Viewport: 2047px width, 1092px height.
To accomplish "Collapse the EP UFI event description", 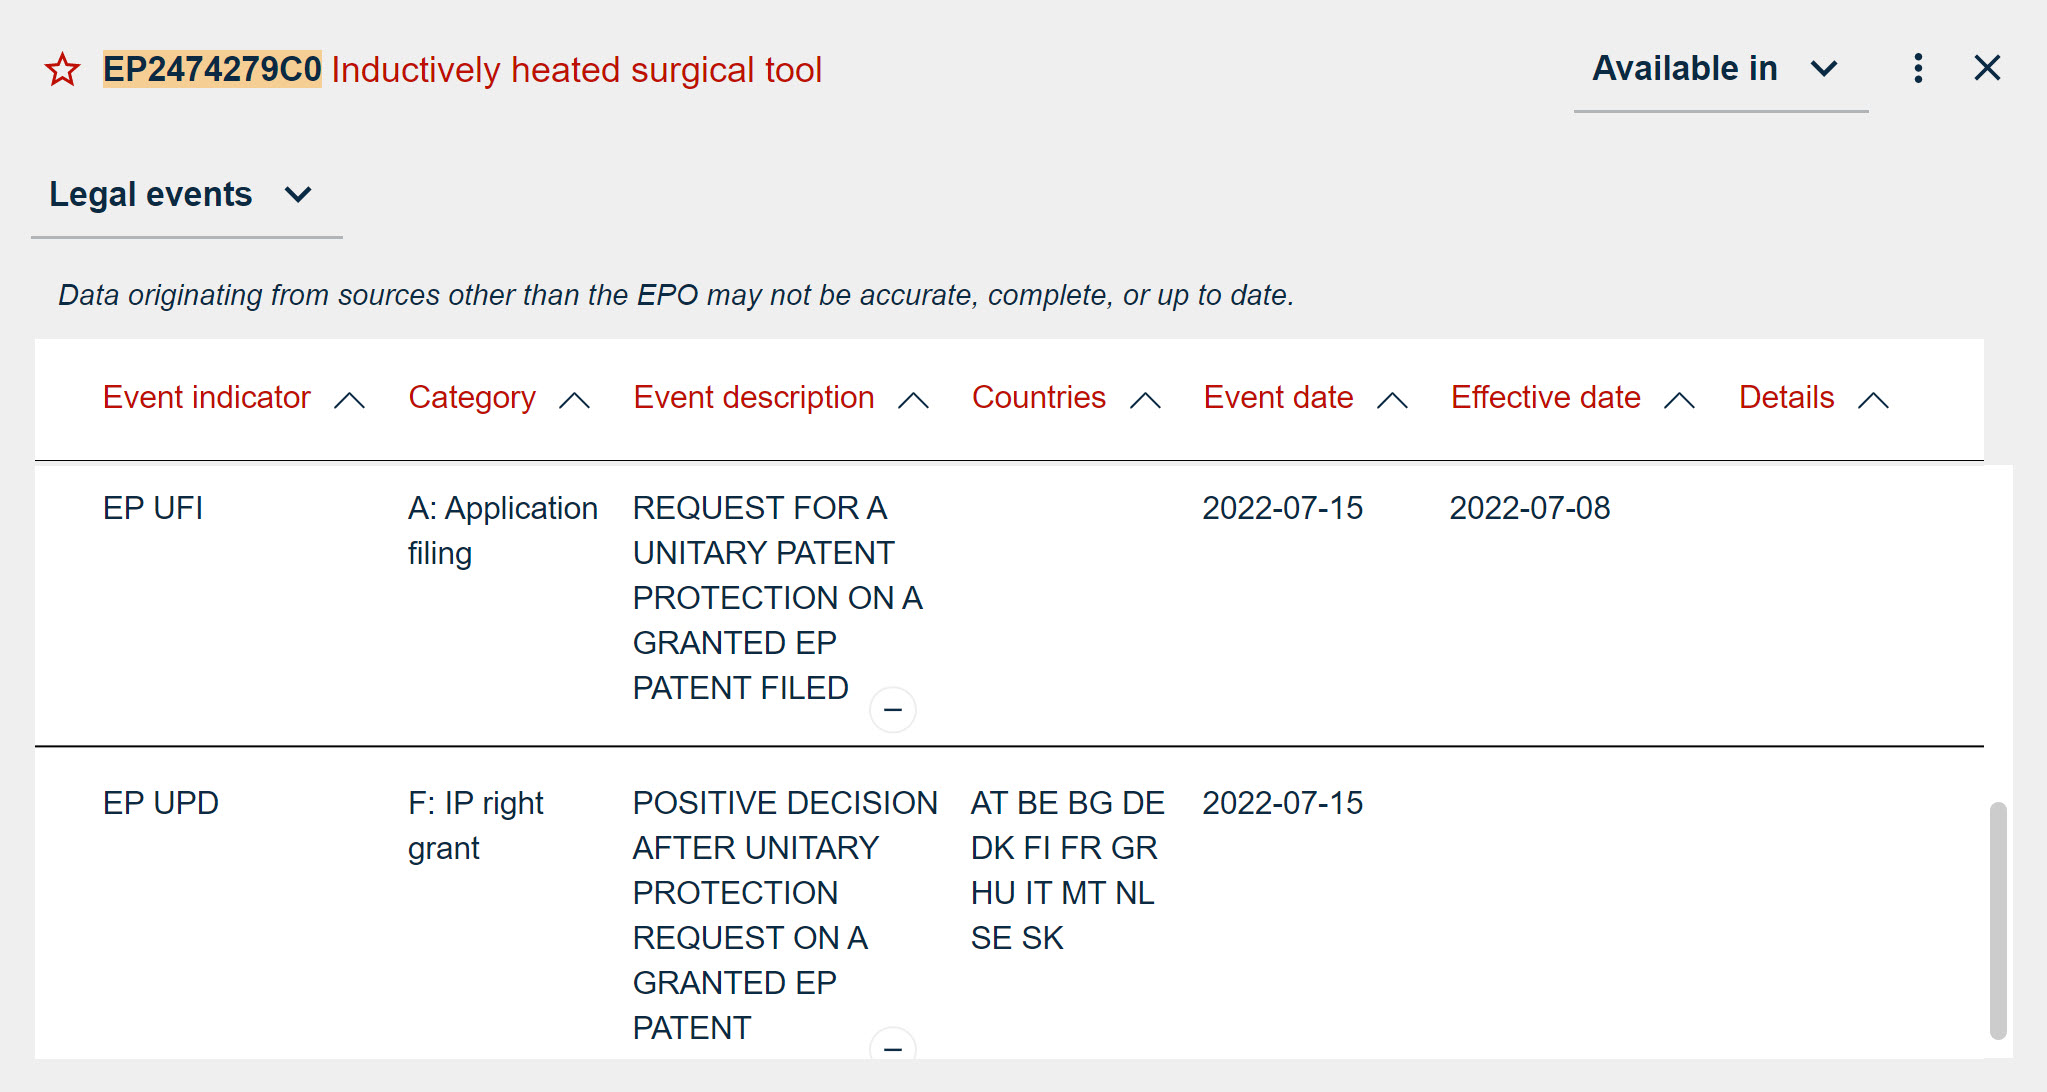I will click(x=893, y=710).
